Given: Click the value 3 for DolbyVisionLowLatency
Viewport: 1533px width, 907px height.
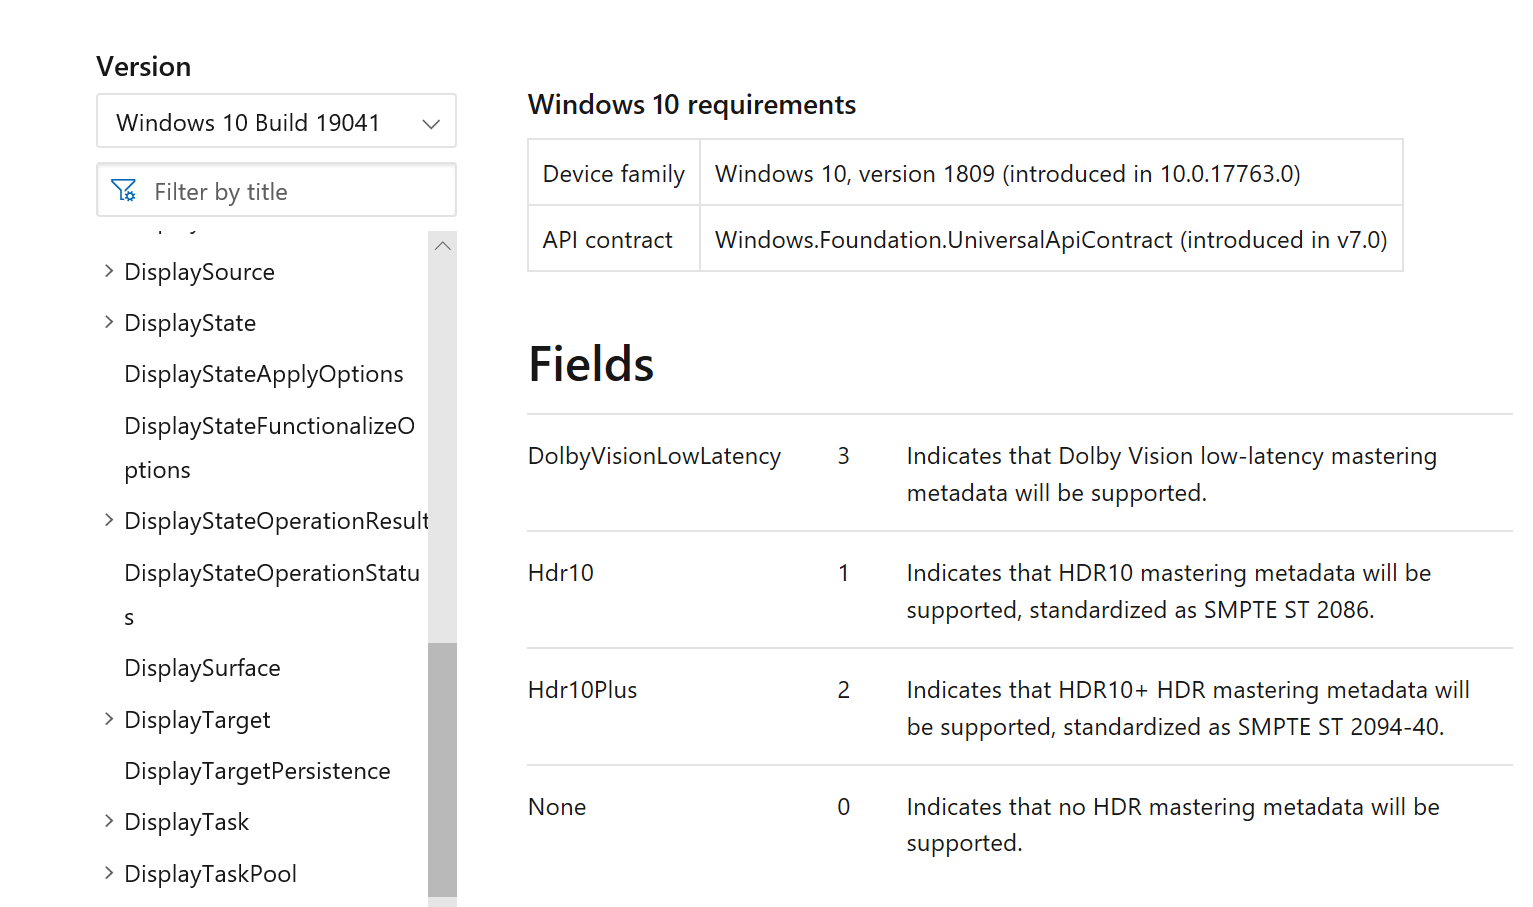Looking at the screenshot, I should point(843,456).
